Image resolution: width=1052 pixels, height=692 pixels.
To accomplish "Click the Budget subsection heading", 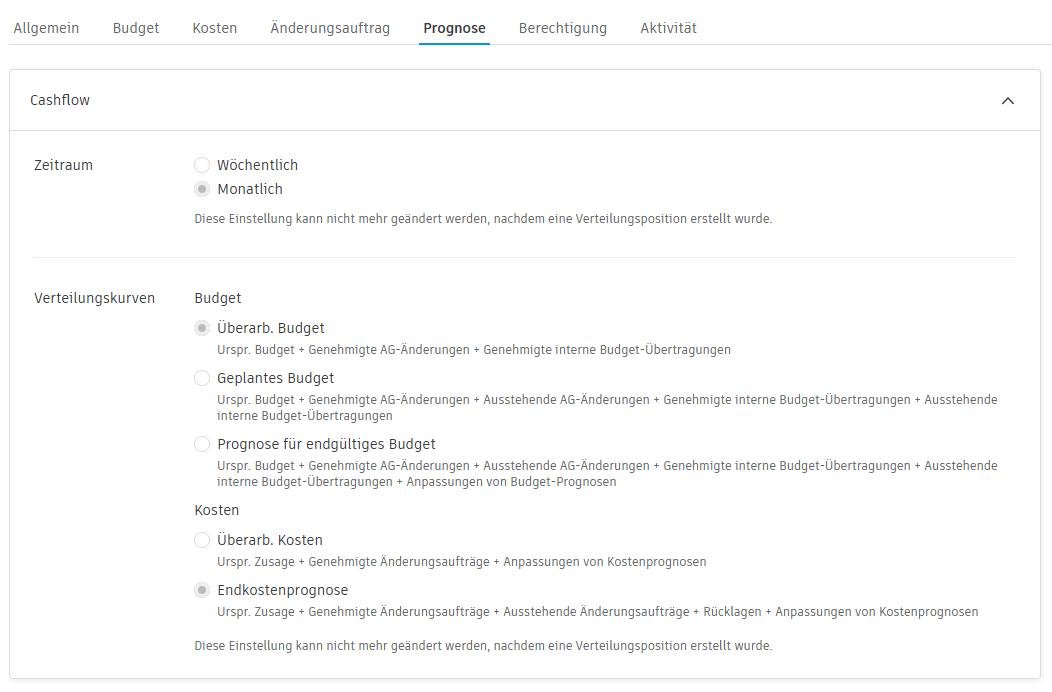I will 215,297.
